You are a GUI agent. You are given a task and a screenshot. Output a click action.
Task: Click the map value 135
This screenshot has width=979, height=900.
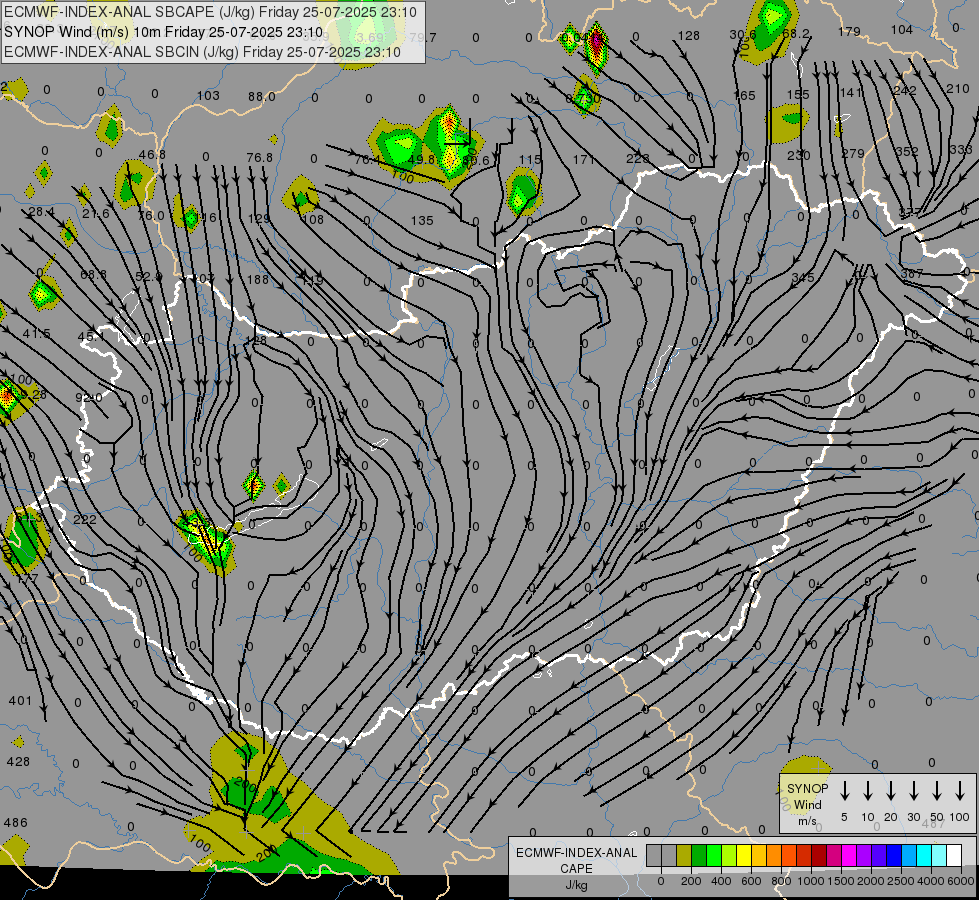(422, 220)
